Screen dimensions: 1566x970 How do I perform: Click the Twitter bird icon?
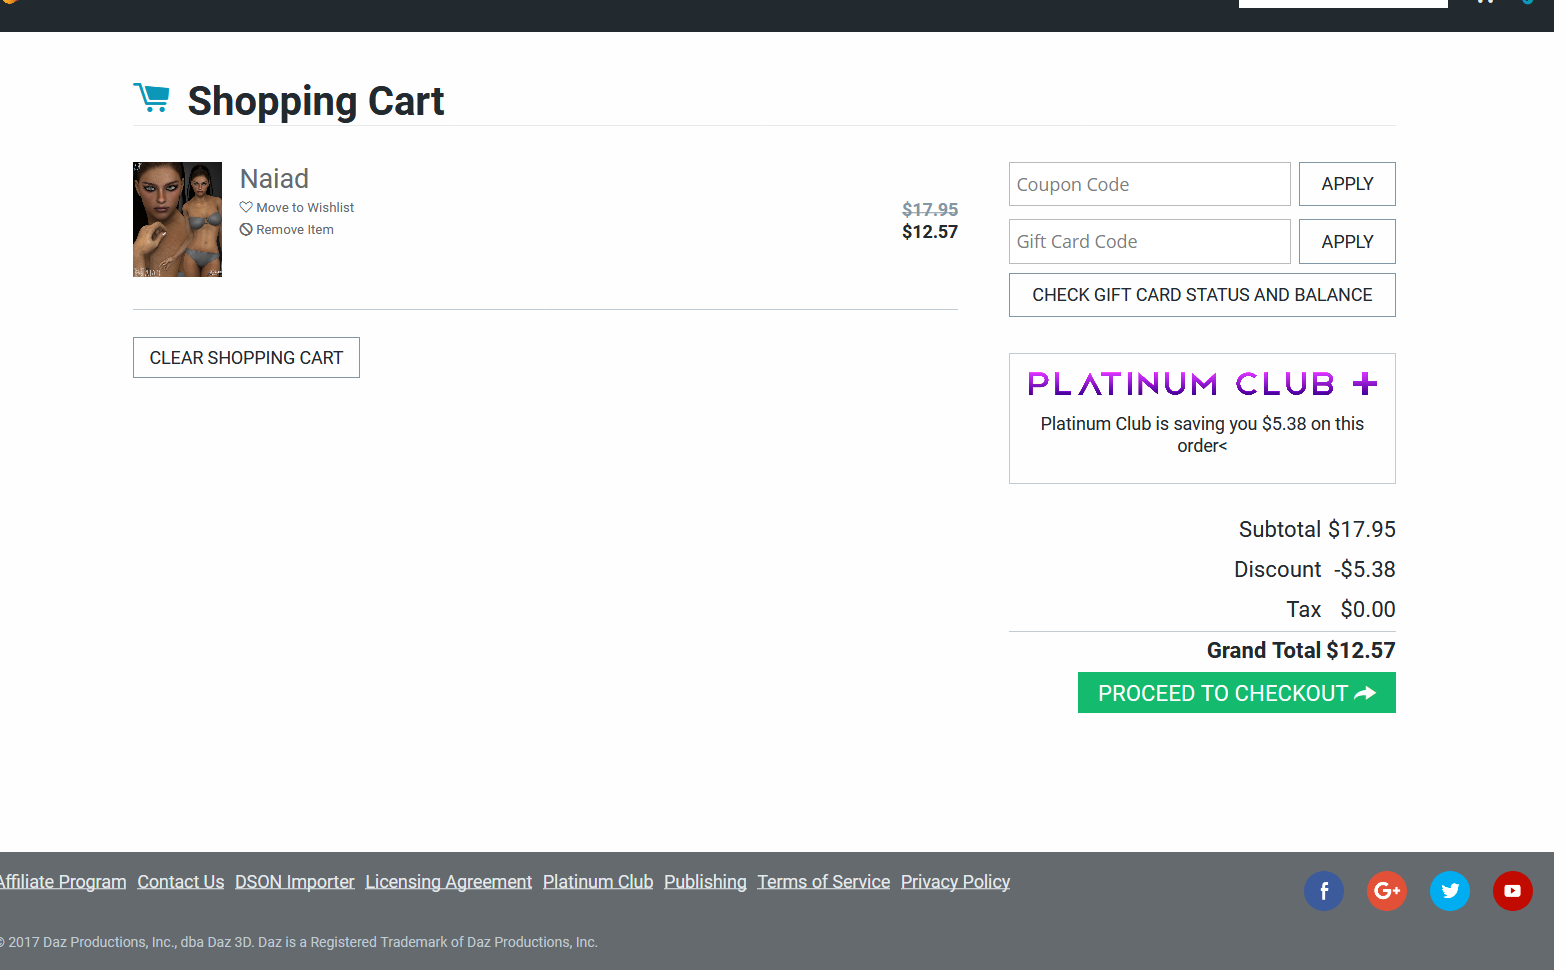(x=1449, y=891)
